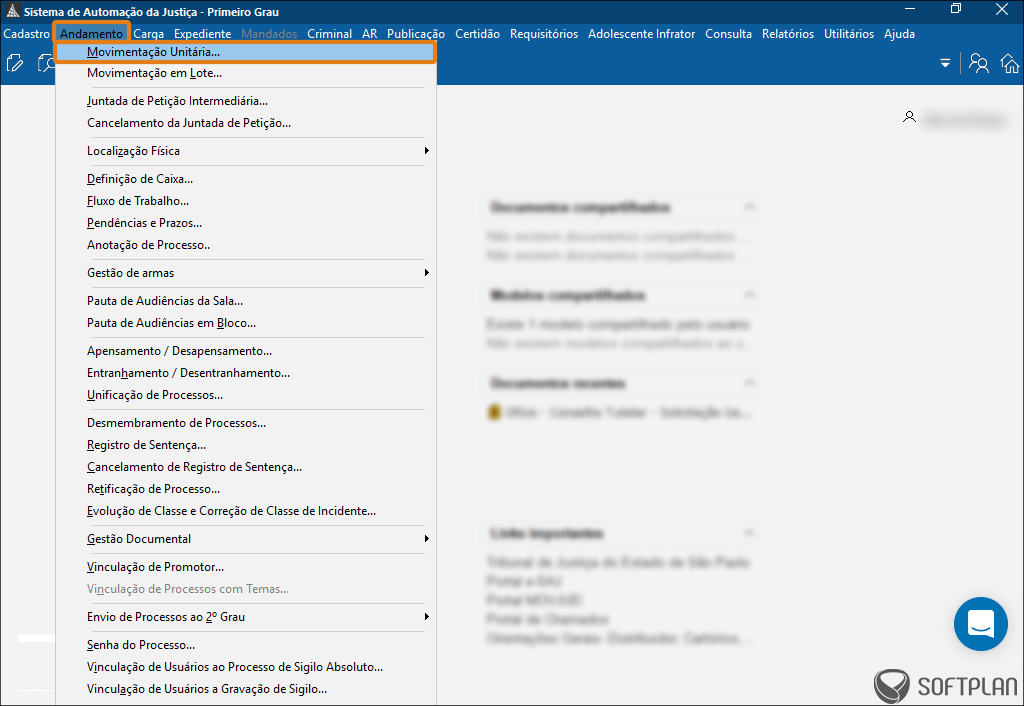
Task: Expand the Gestão de armas submenu
Action: [426, 272]
